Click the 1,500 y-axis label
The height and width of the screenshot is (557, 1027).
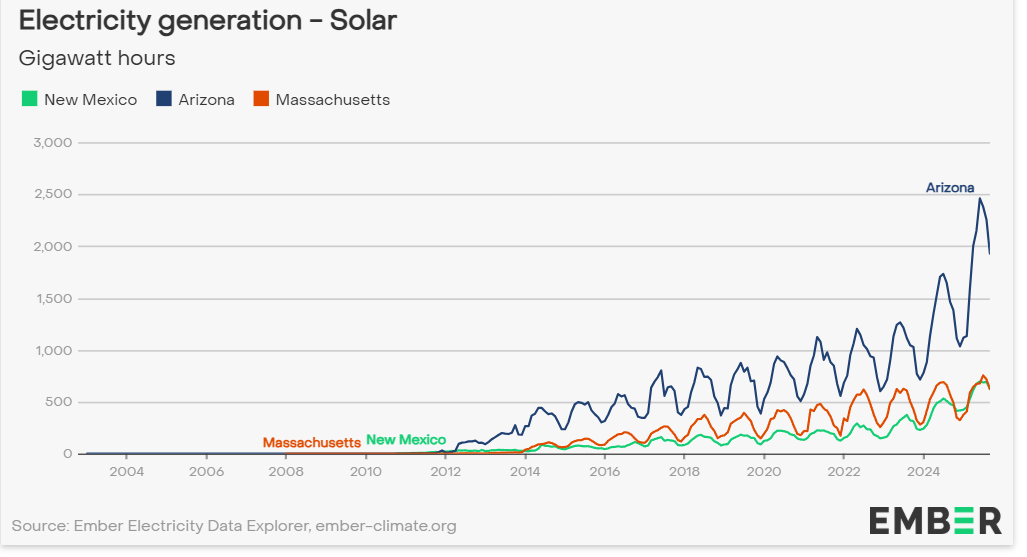pyautogui.click(x=53, y=299)
